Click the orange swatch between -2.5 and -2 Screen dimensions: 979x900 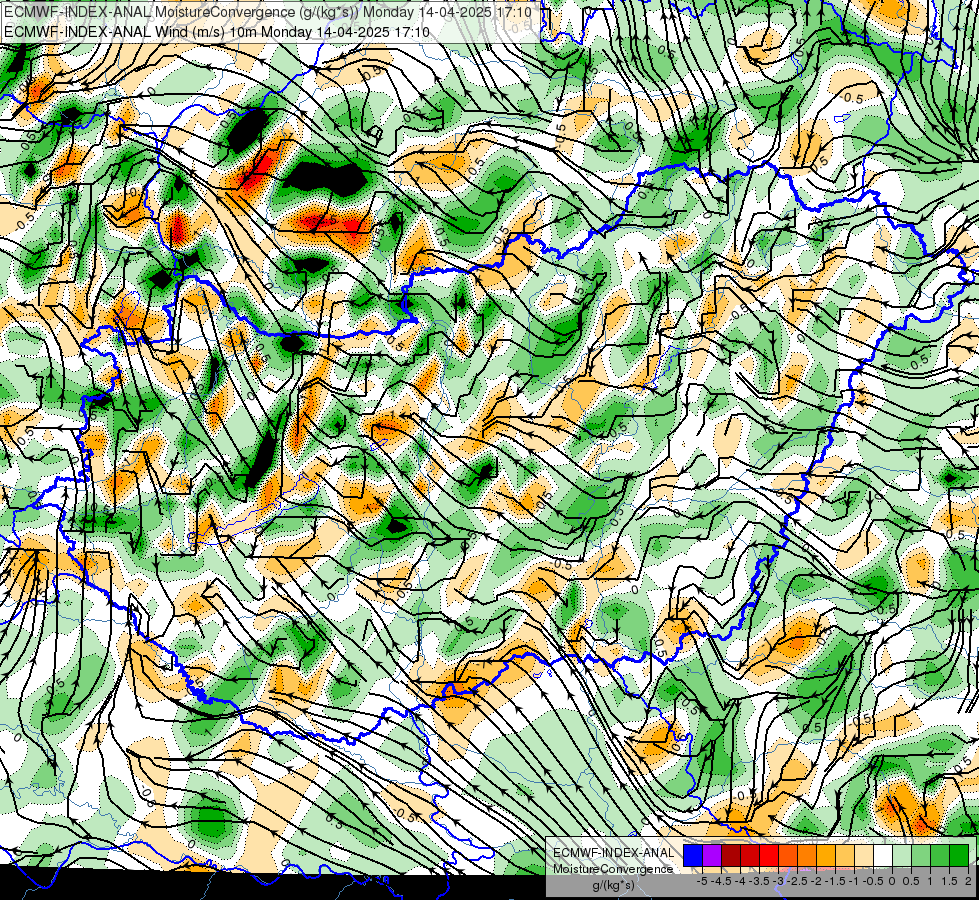[x=807, y=855]
